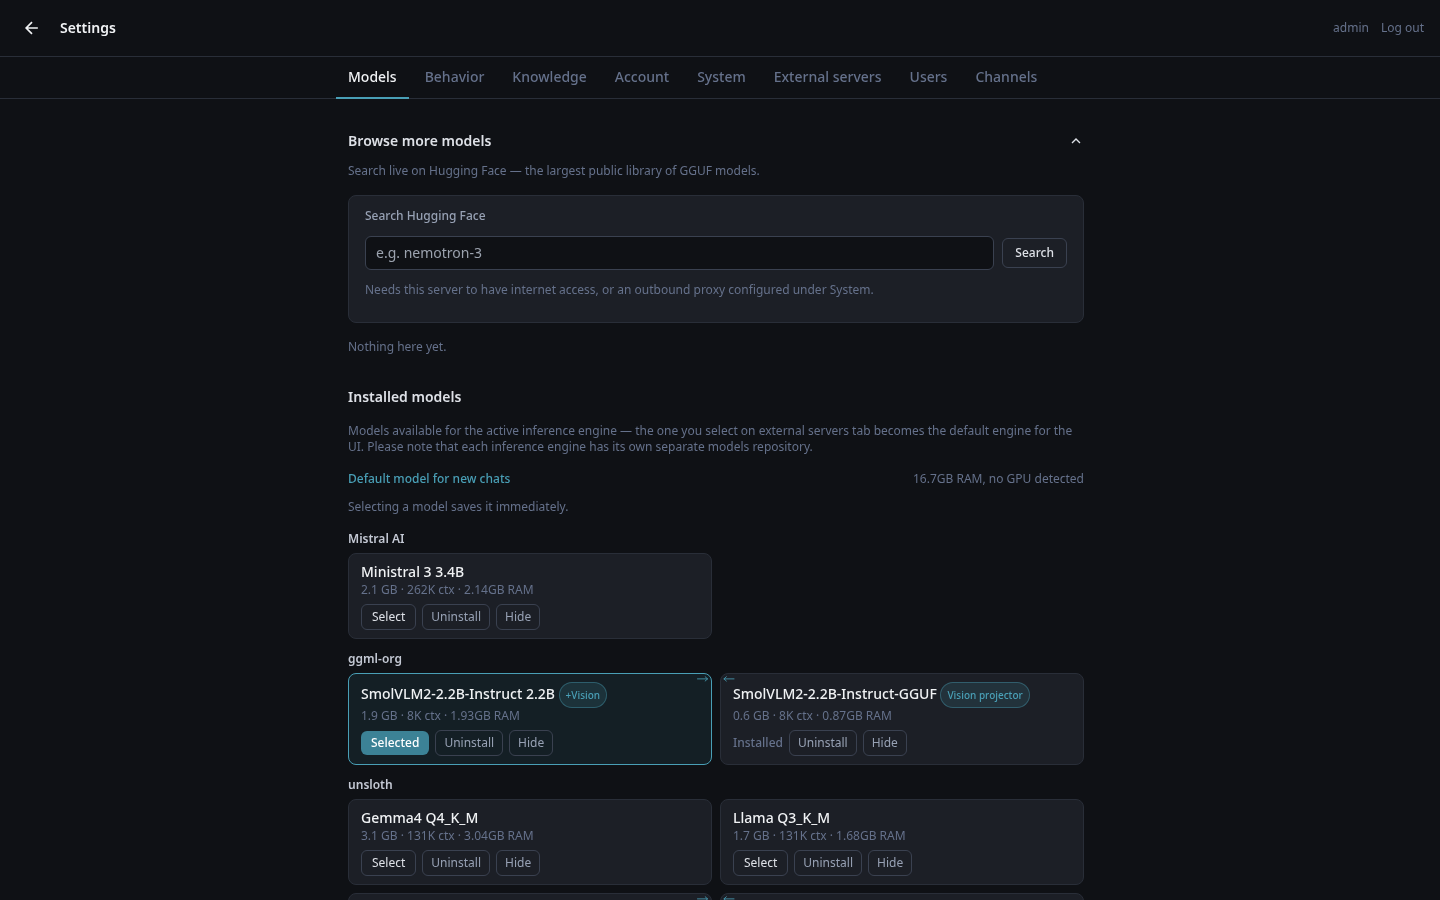Screen dimensions: 1440x900
Task: Go back using the arrow icon
Action: [31, 28]
